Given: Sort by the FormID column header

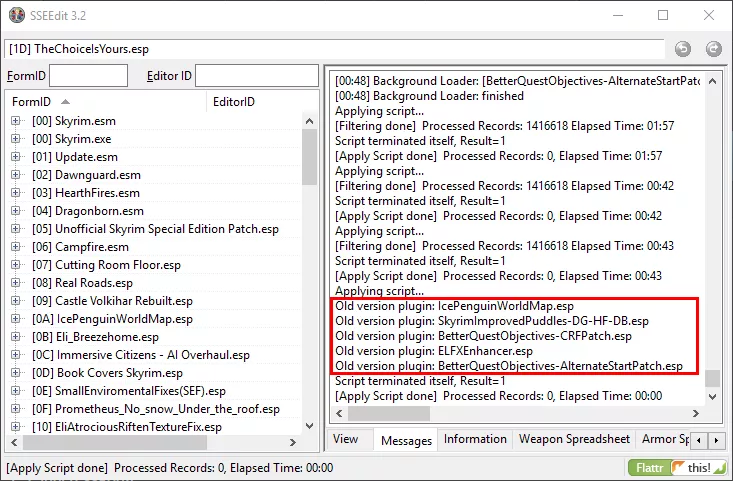Looking at the screenshot, I should tap(106, 101).
